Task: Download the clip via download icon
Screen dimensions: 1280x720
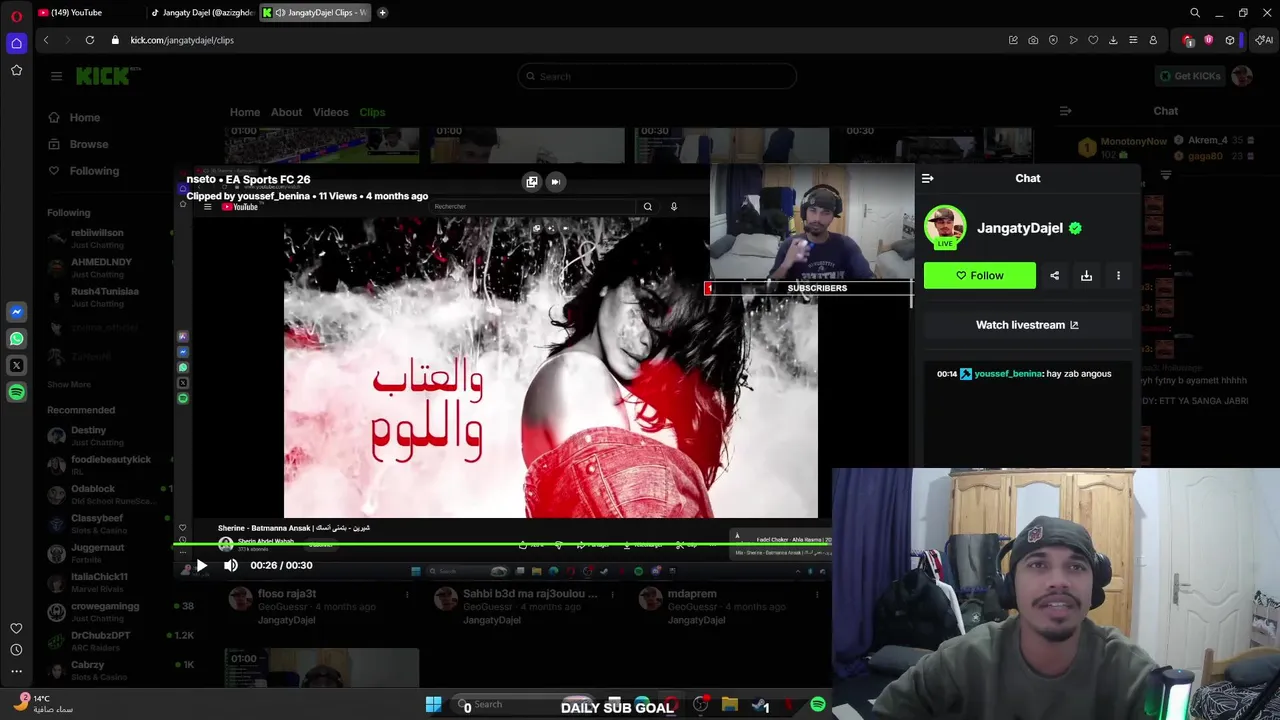Action: coord(1086,275)
